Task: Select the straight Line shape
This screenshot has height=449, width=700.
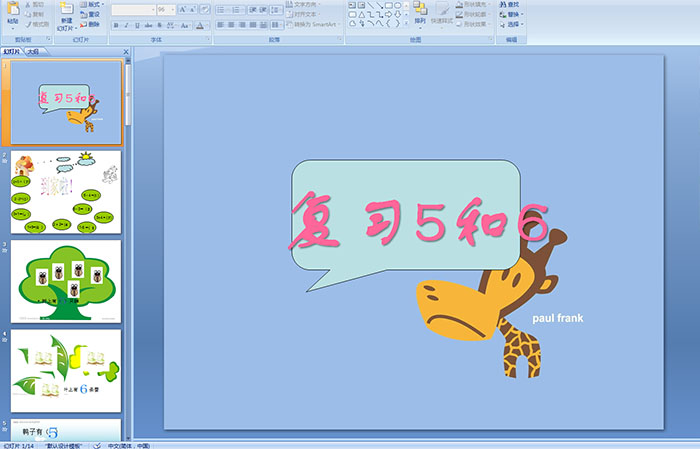Action: click(x=370, y=5)
